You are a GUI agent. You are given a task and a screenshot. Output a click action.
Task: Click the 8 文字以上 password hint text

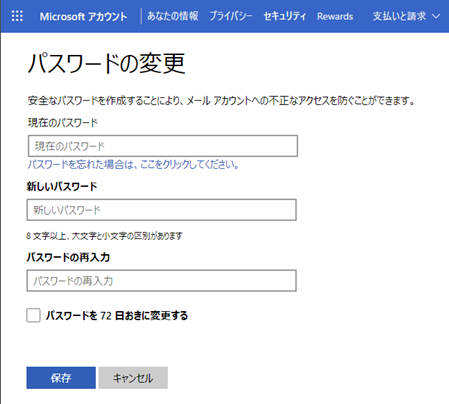click(104, 236)
